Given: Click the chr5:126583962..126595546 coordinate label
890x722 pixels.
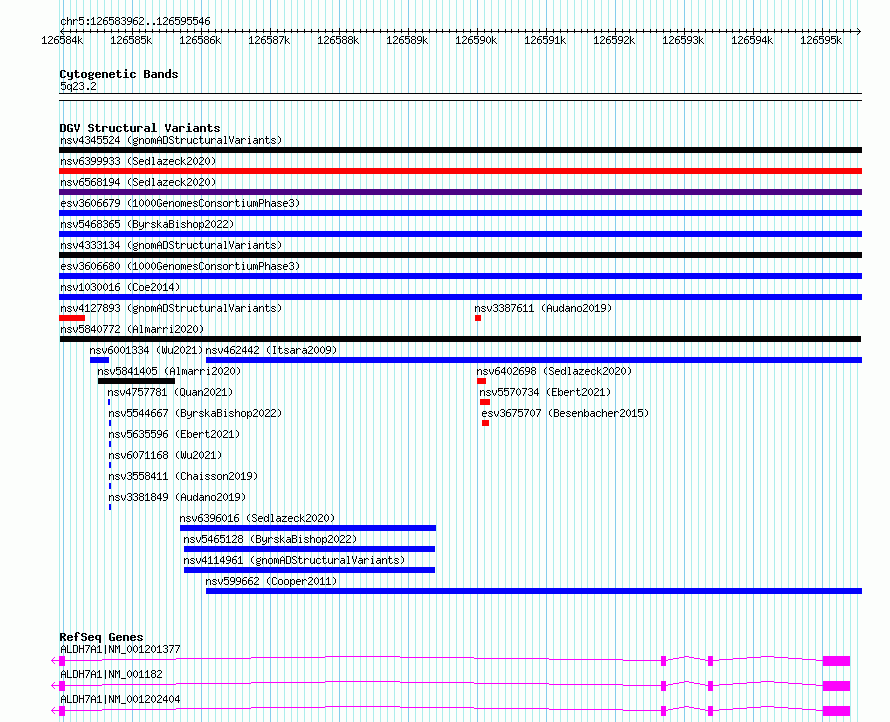Looking at the screenshot, I should click(x=135, y=21).
